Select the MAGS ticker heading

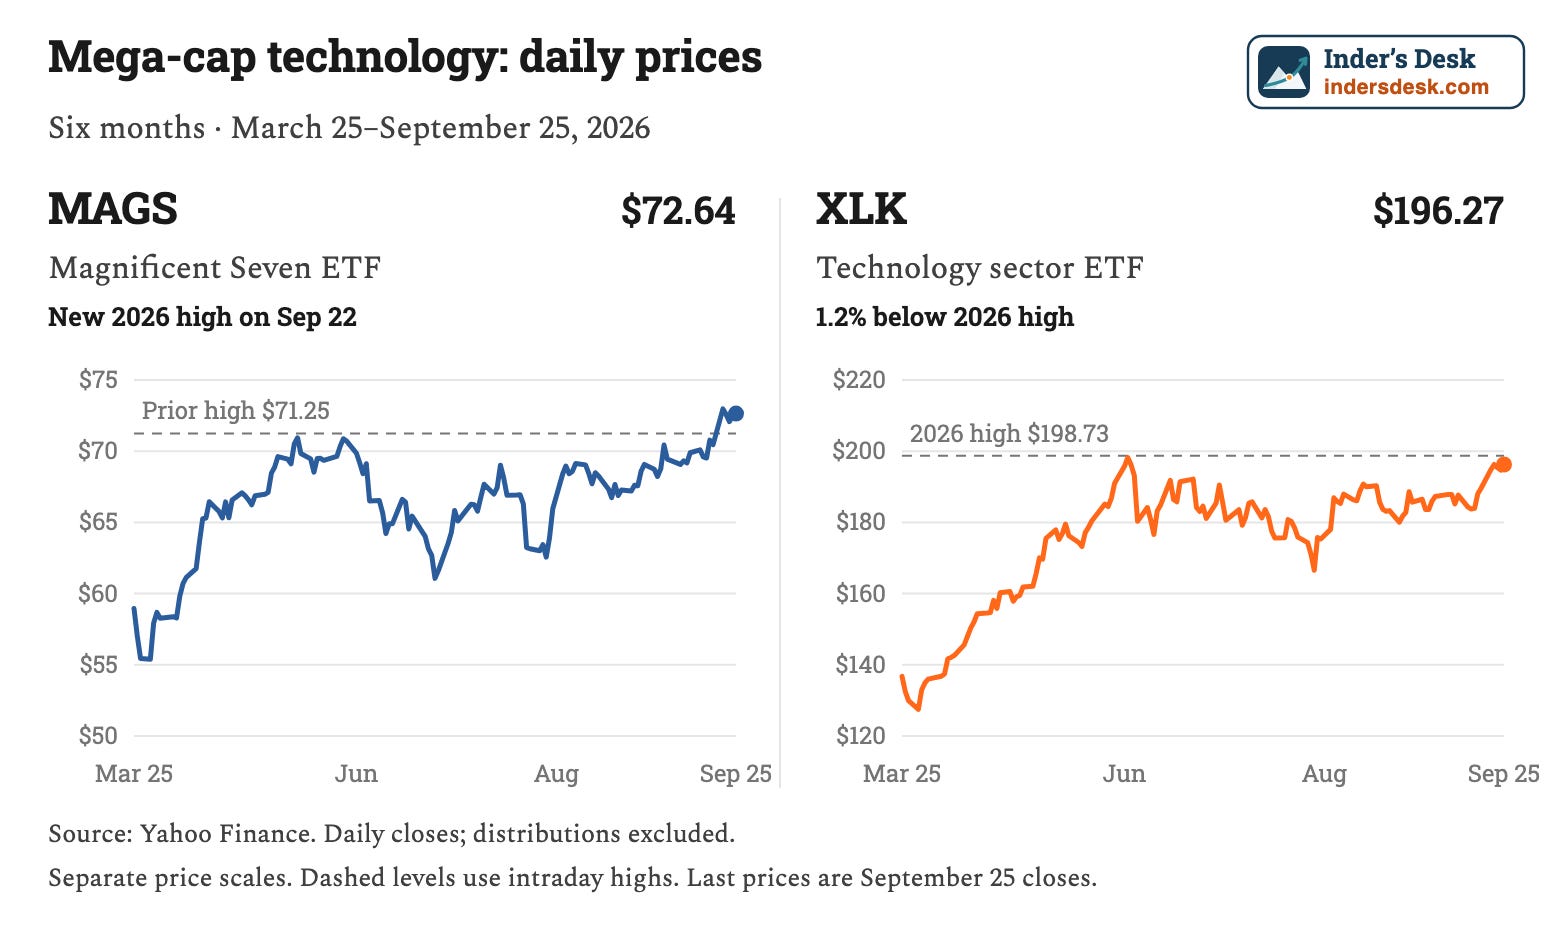click(x=113, y=210)
